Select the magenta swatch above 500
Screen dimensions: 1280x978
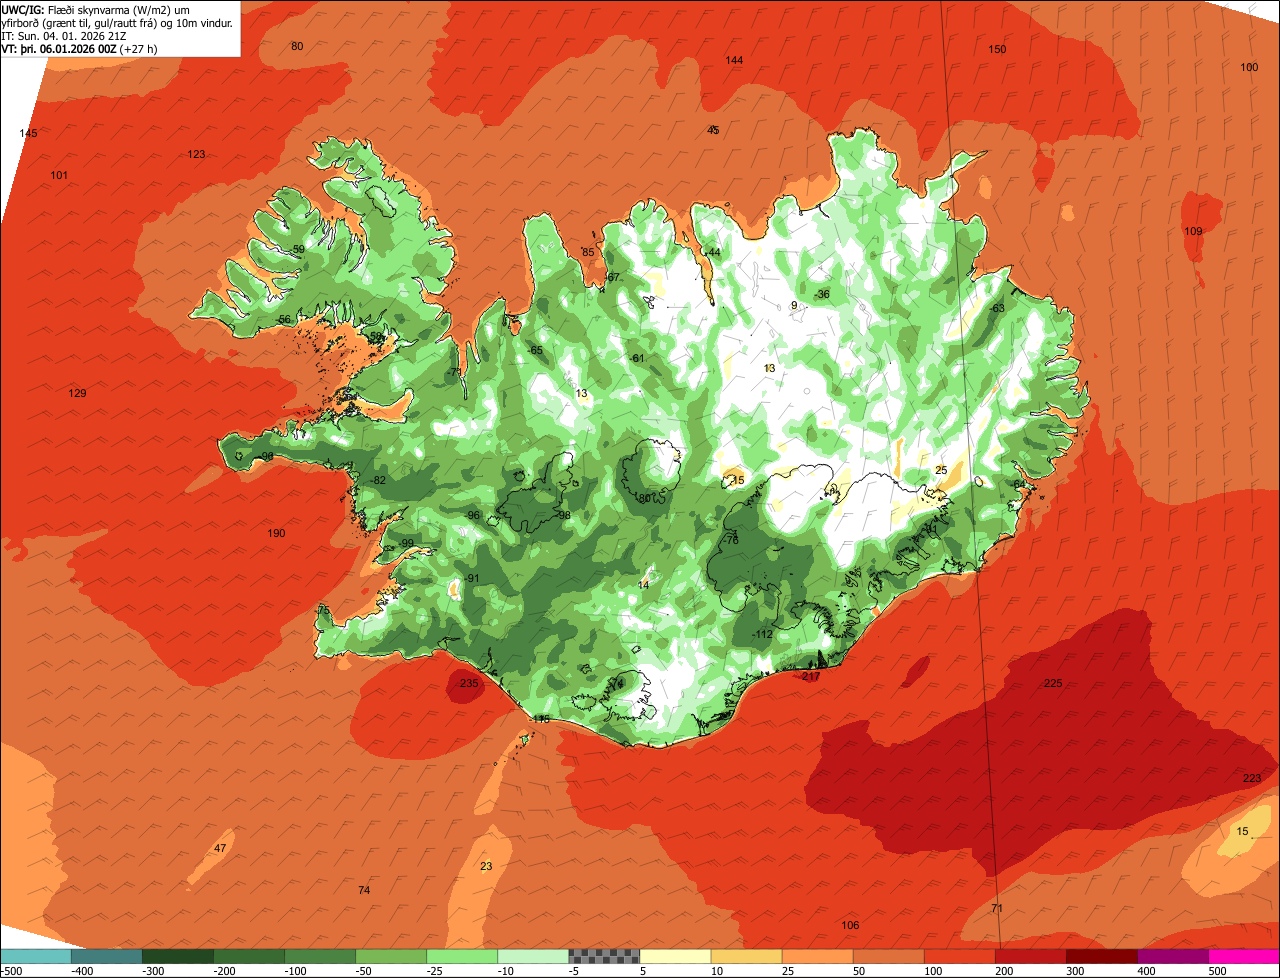tap(1244, 956)
